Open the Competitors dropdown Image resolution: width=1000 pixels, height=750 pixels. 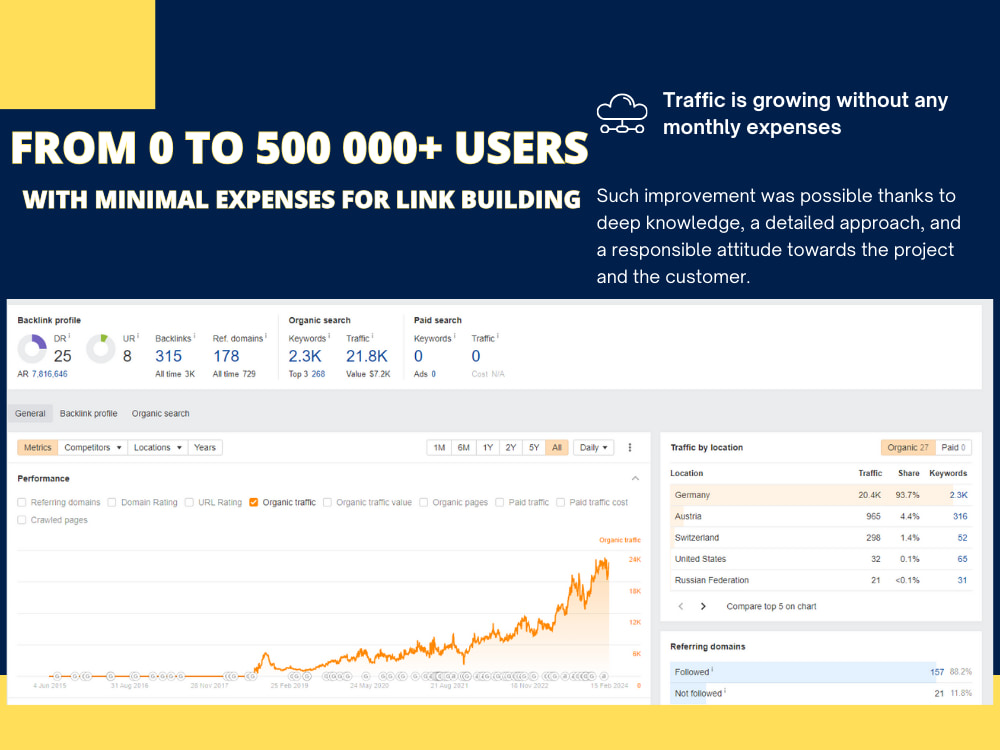92,448
